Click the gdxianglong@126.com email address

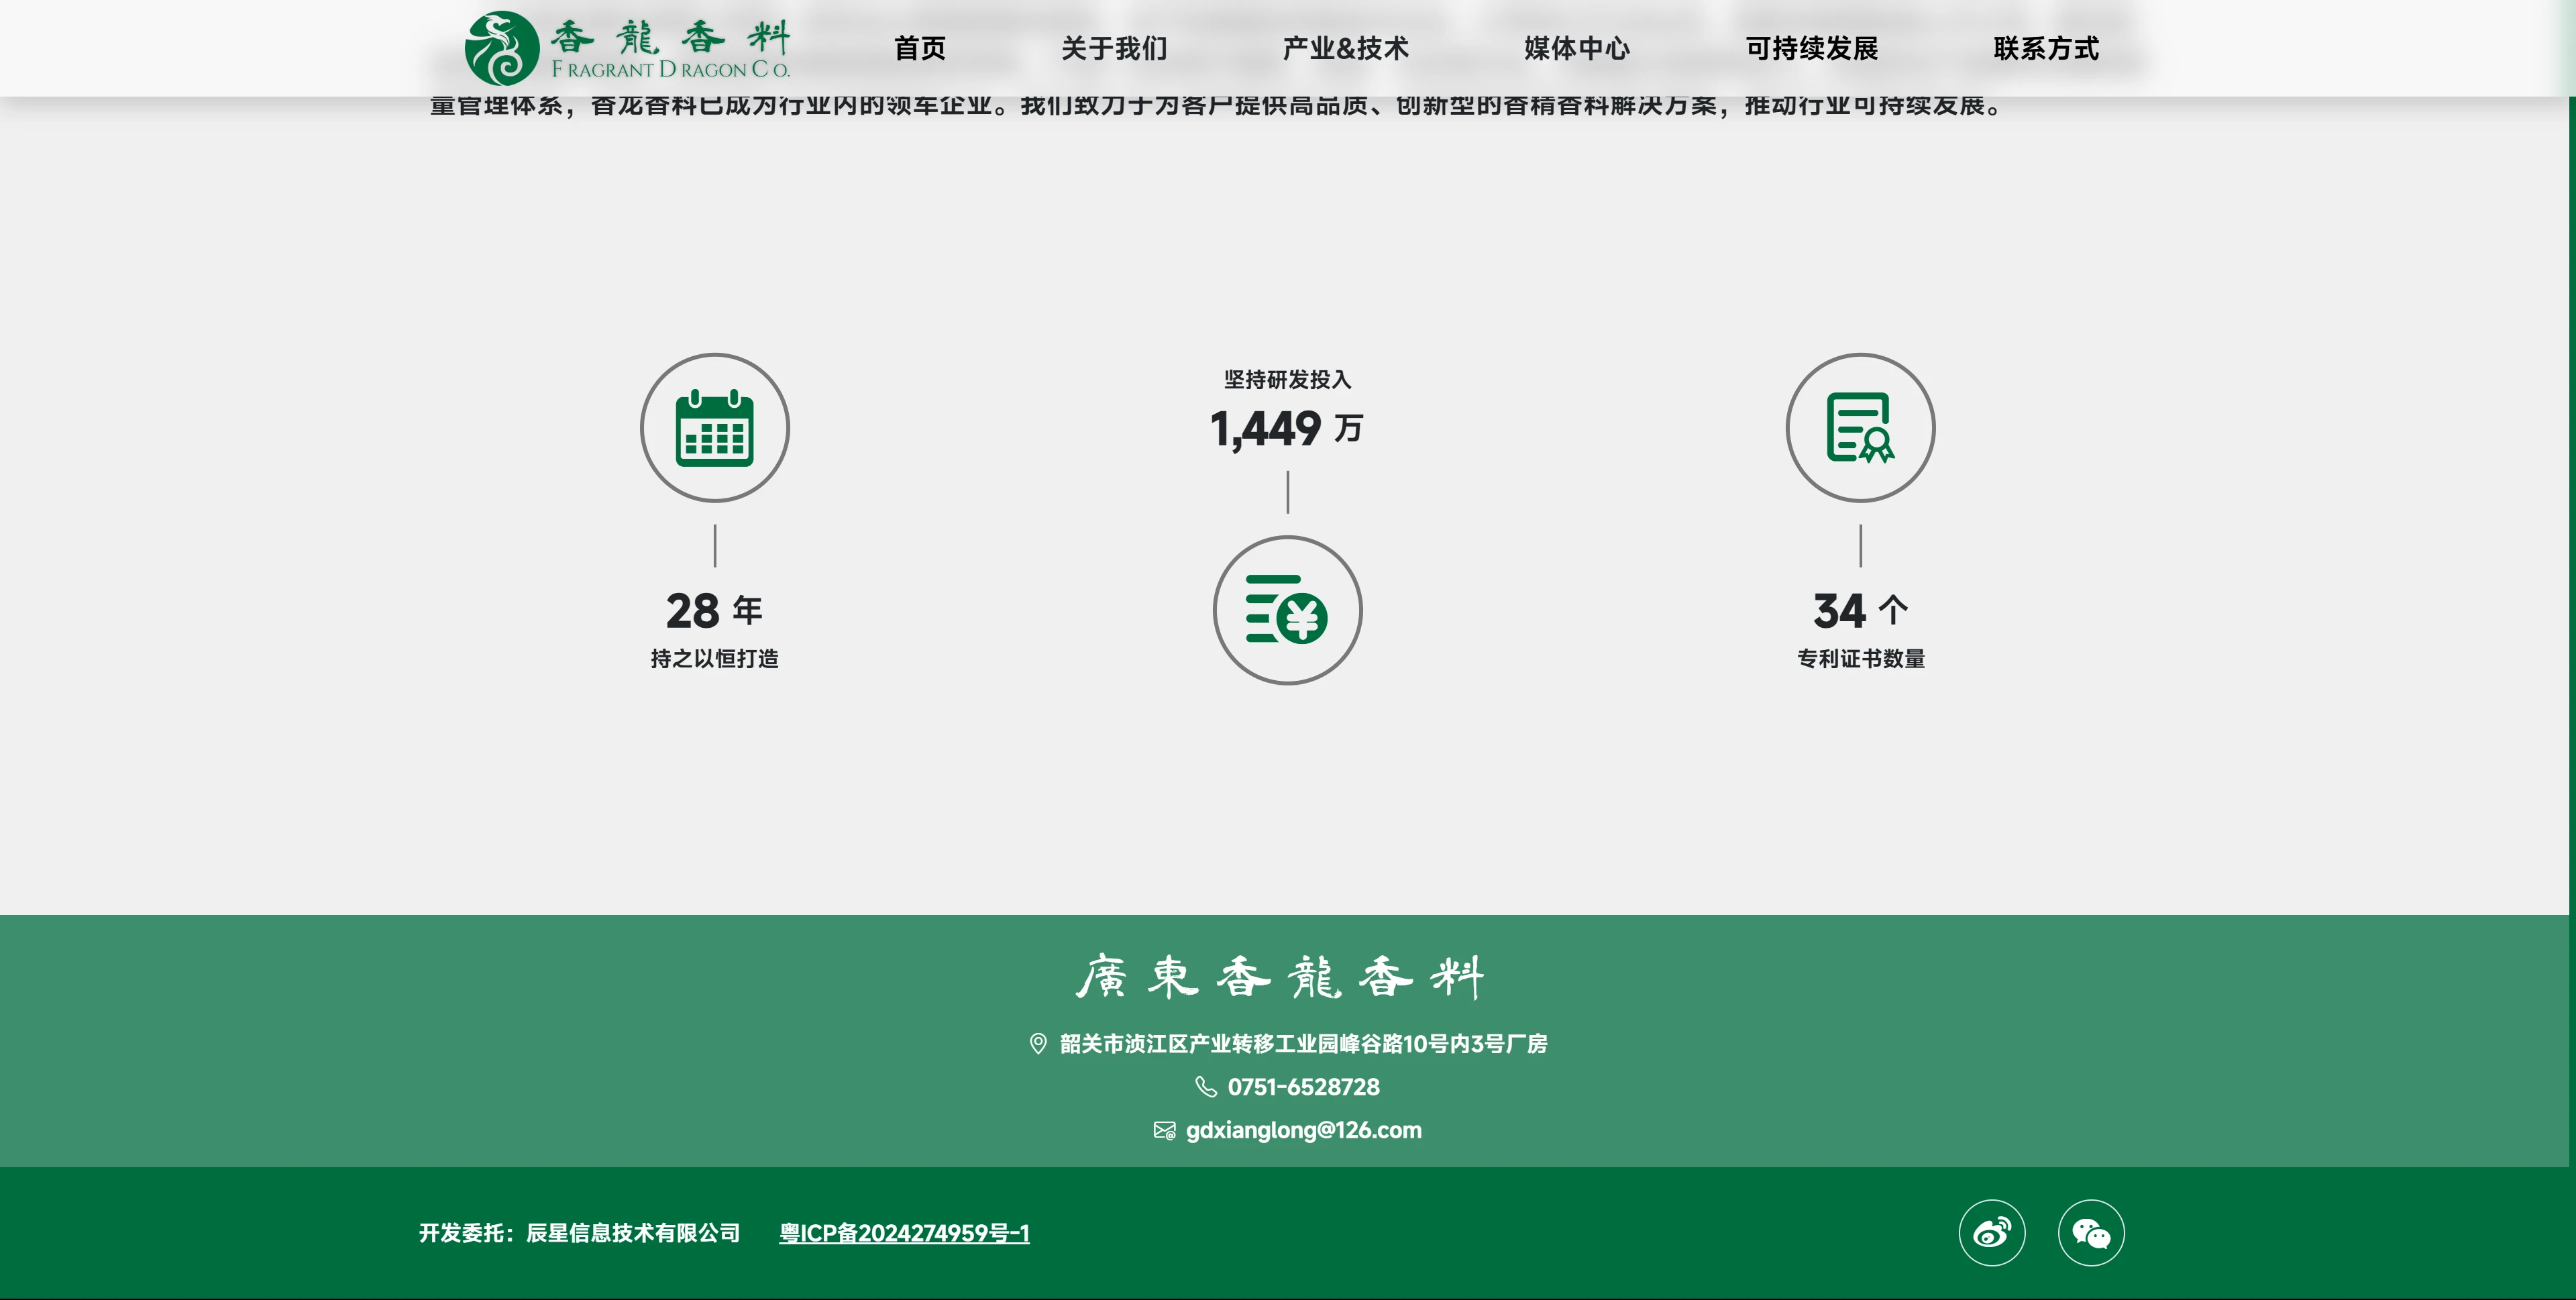pyautogui.click(x=1303, y=1131)
